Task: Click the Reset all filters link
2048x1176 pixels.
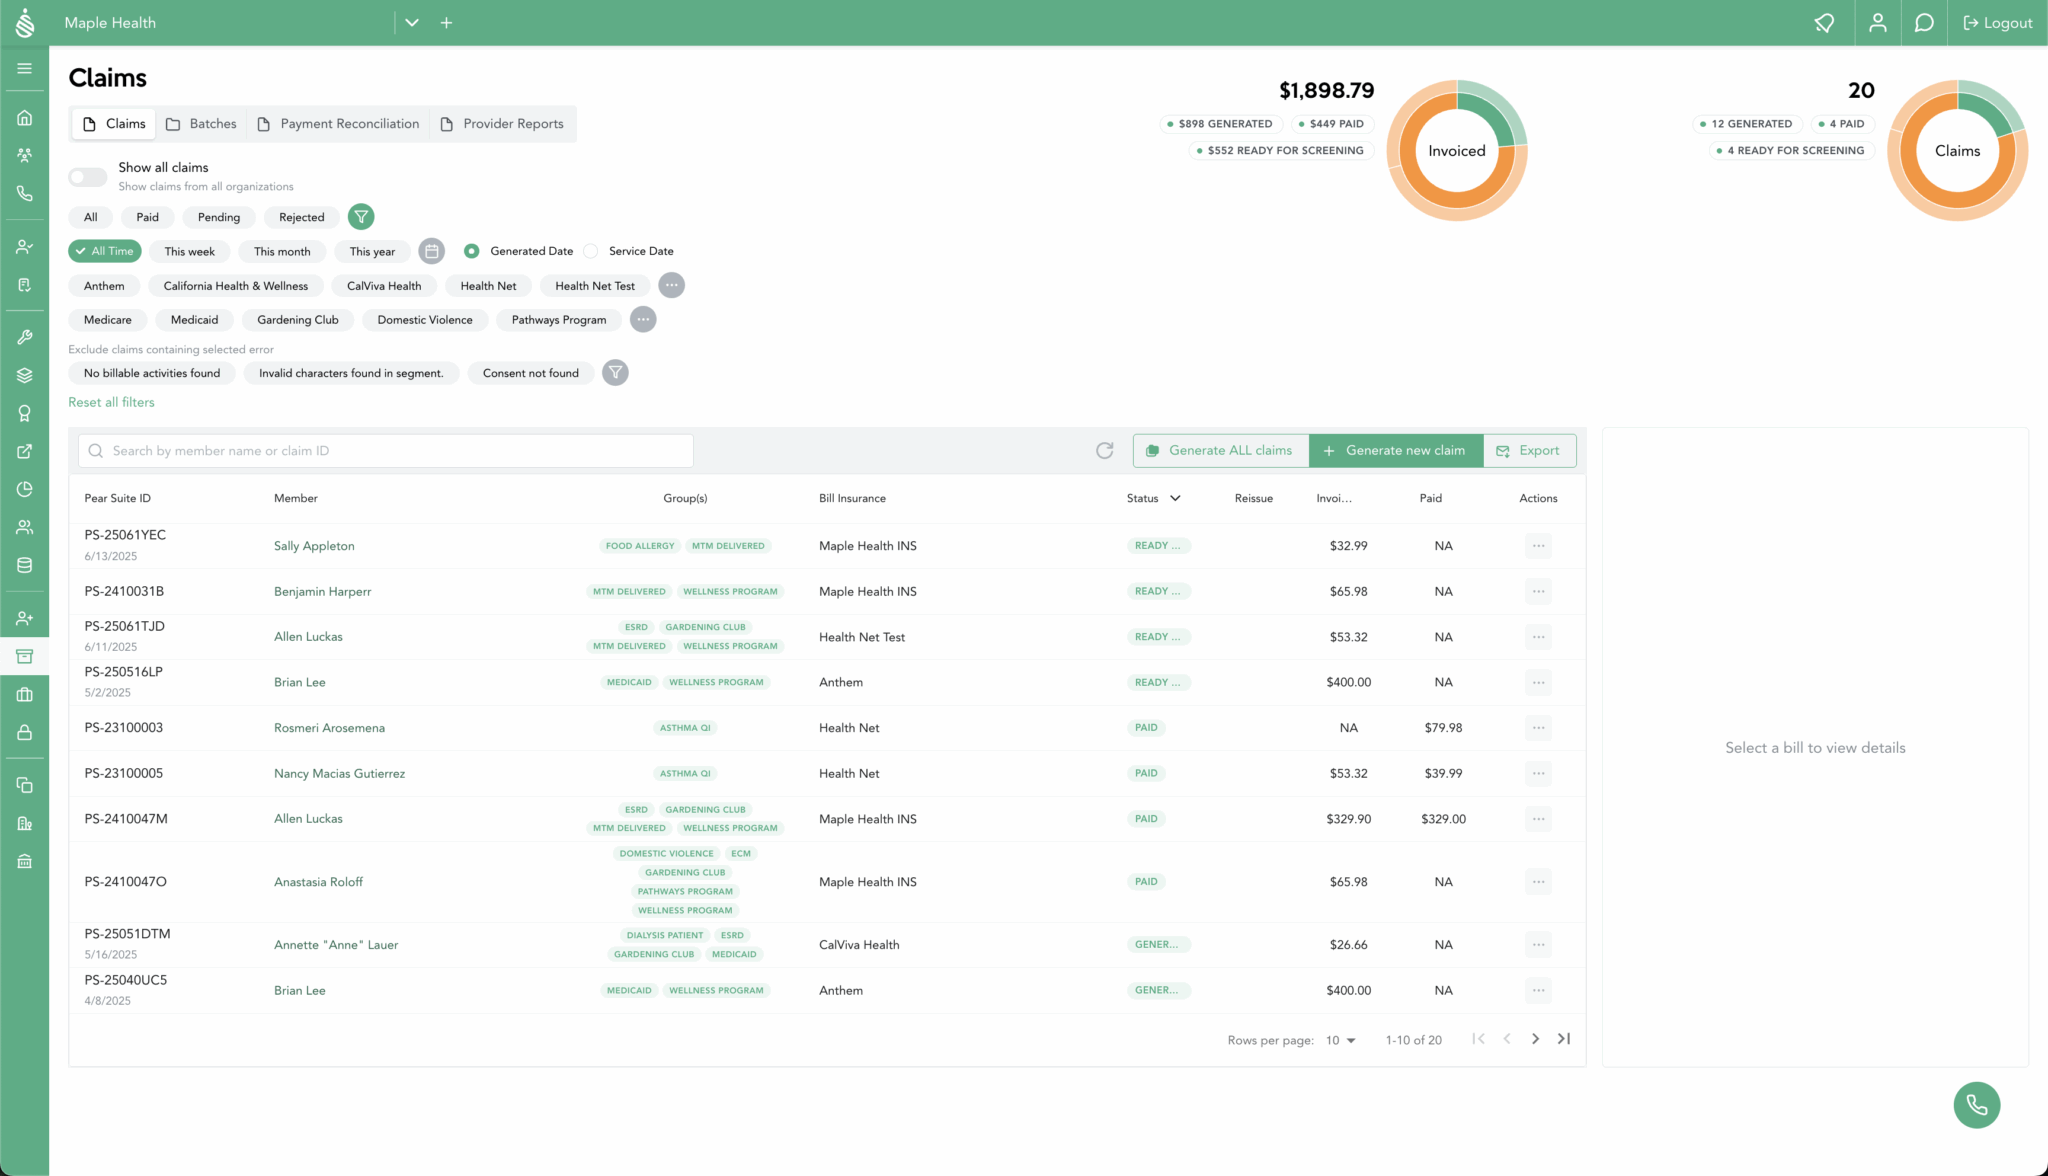Action: 111,402
